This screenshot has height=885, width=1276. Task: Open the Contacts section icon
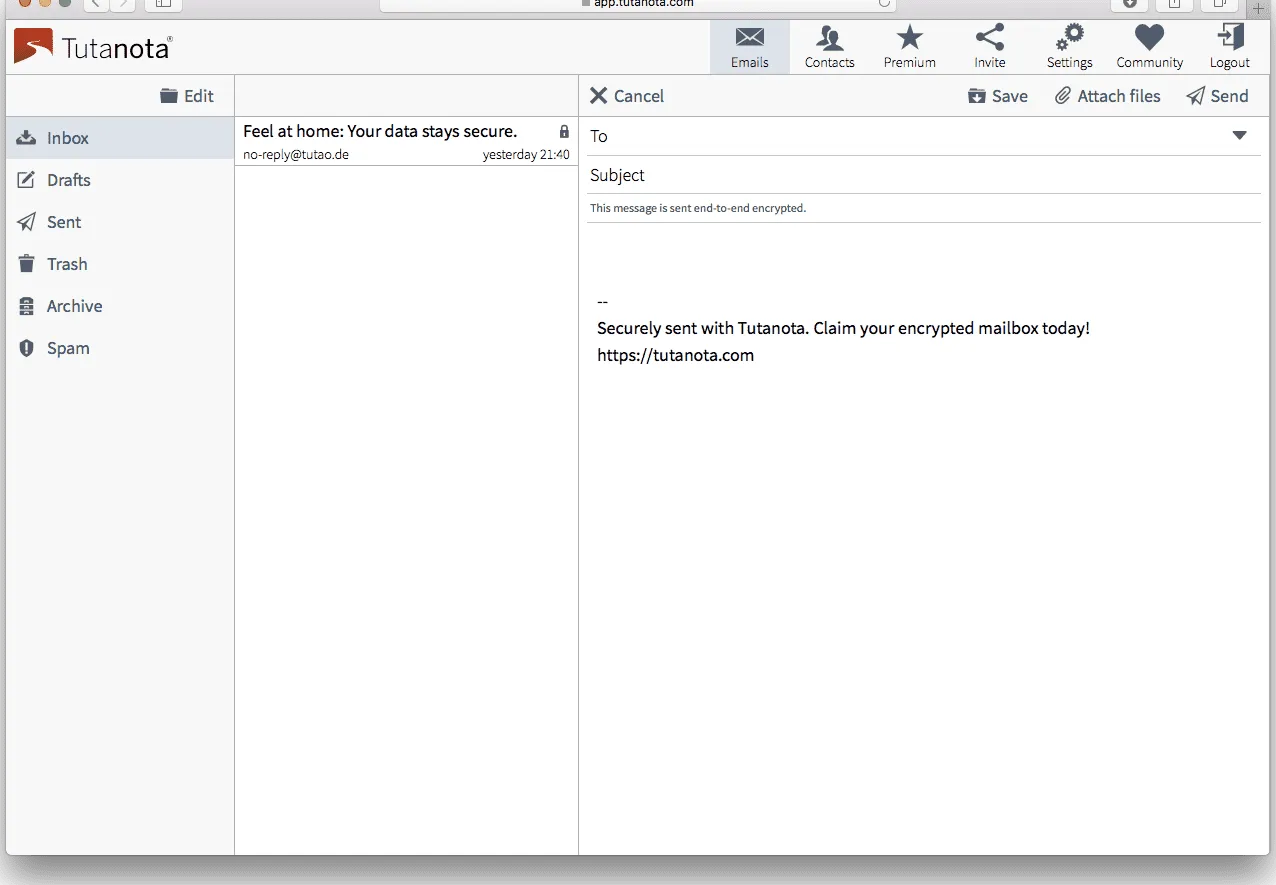(829, 40)
